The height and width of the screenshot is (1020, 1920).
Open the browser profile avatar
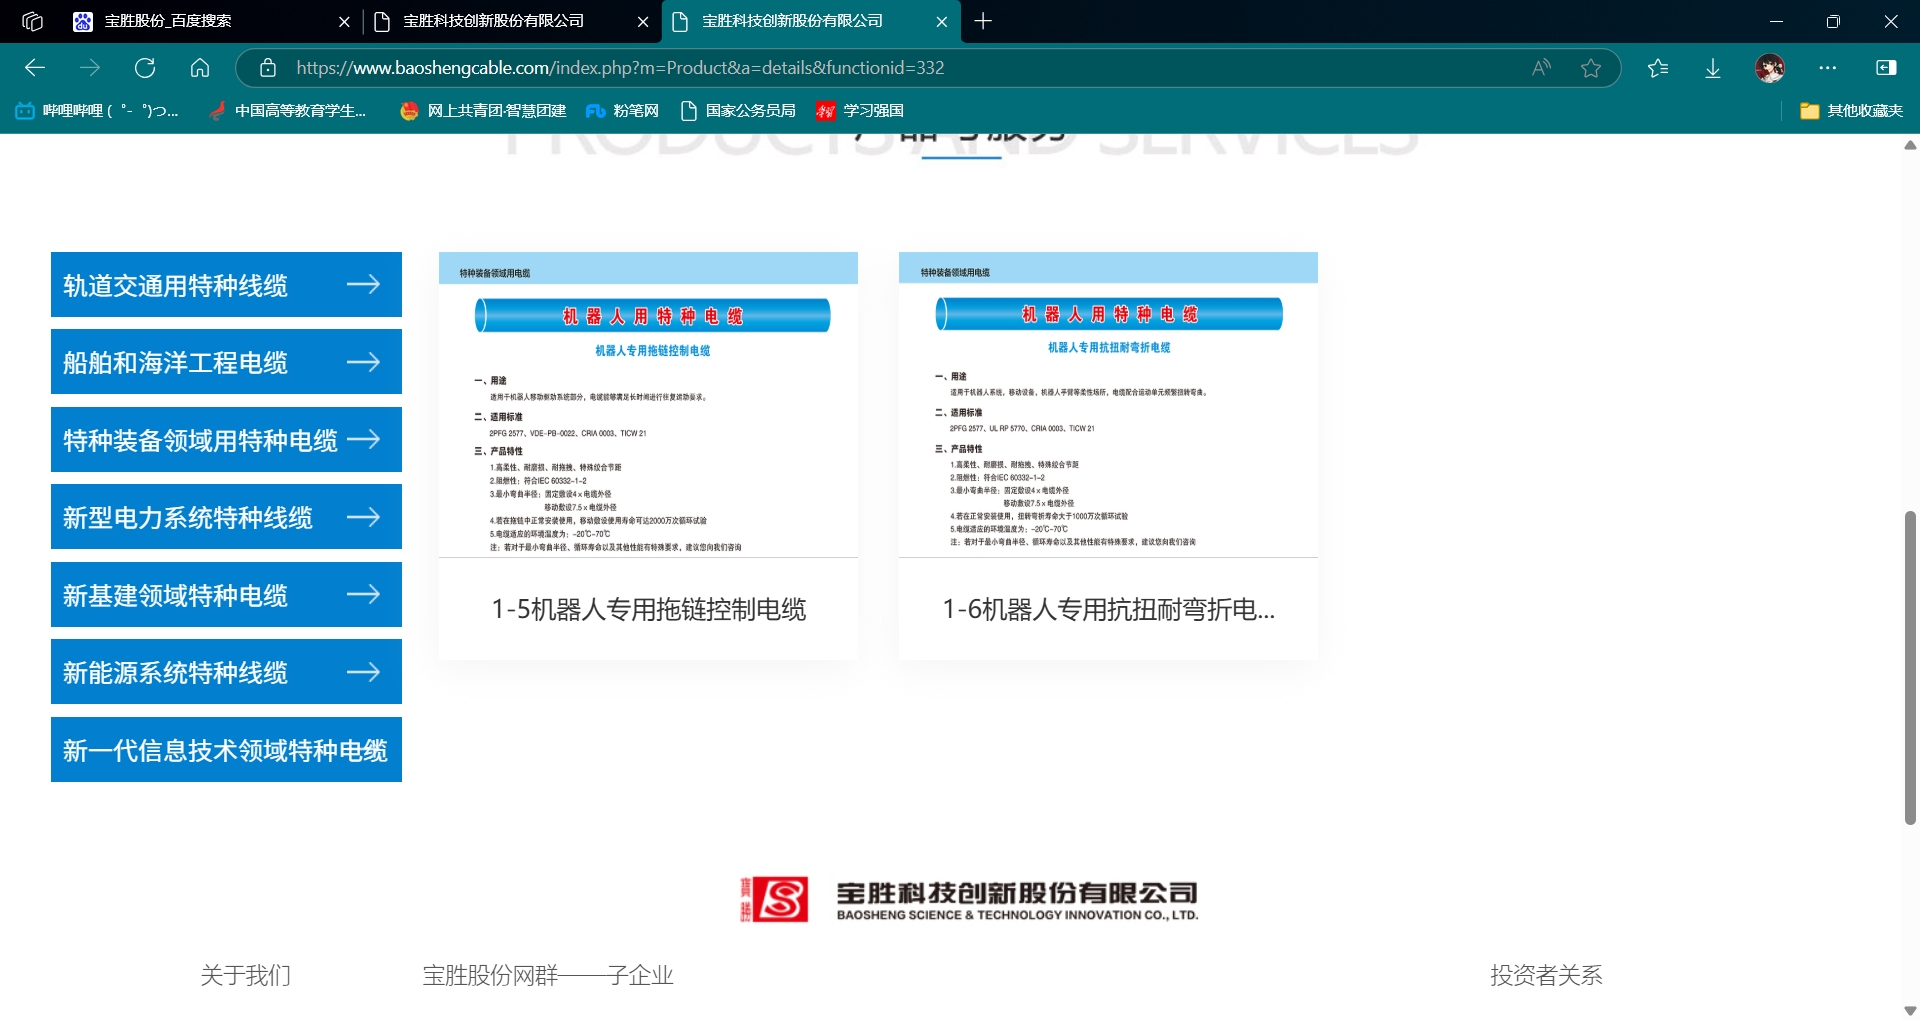(1770, 68)
